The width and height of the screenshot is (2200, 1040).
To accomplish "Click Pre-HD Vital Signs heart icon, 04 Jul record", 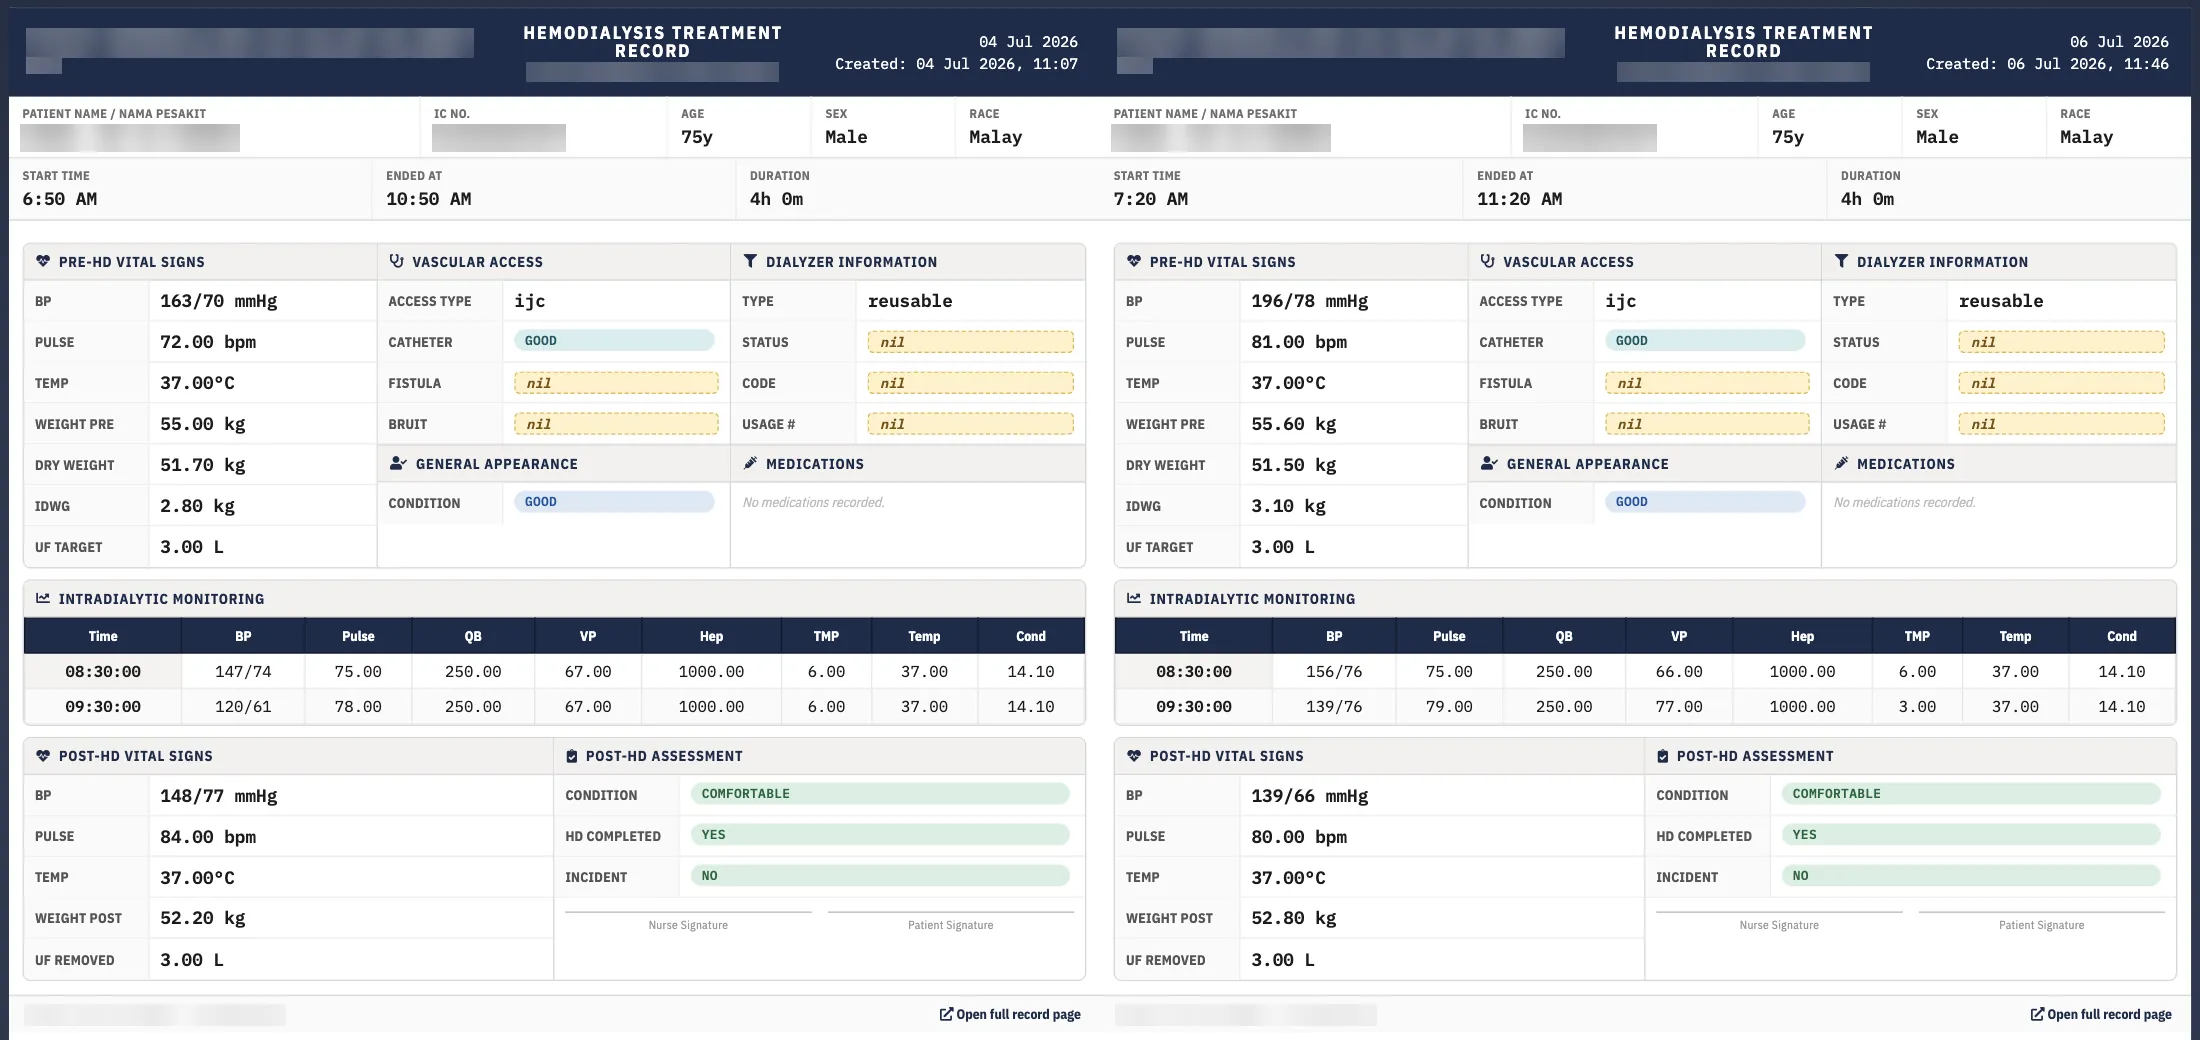I will 43,261.
